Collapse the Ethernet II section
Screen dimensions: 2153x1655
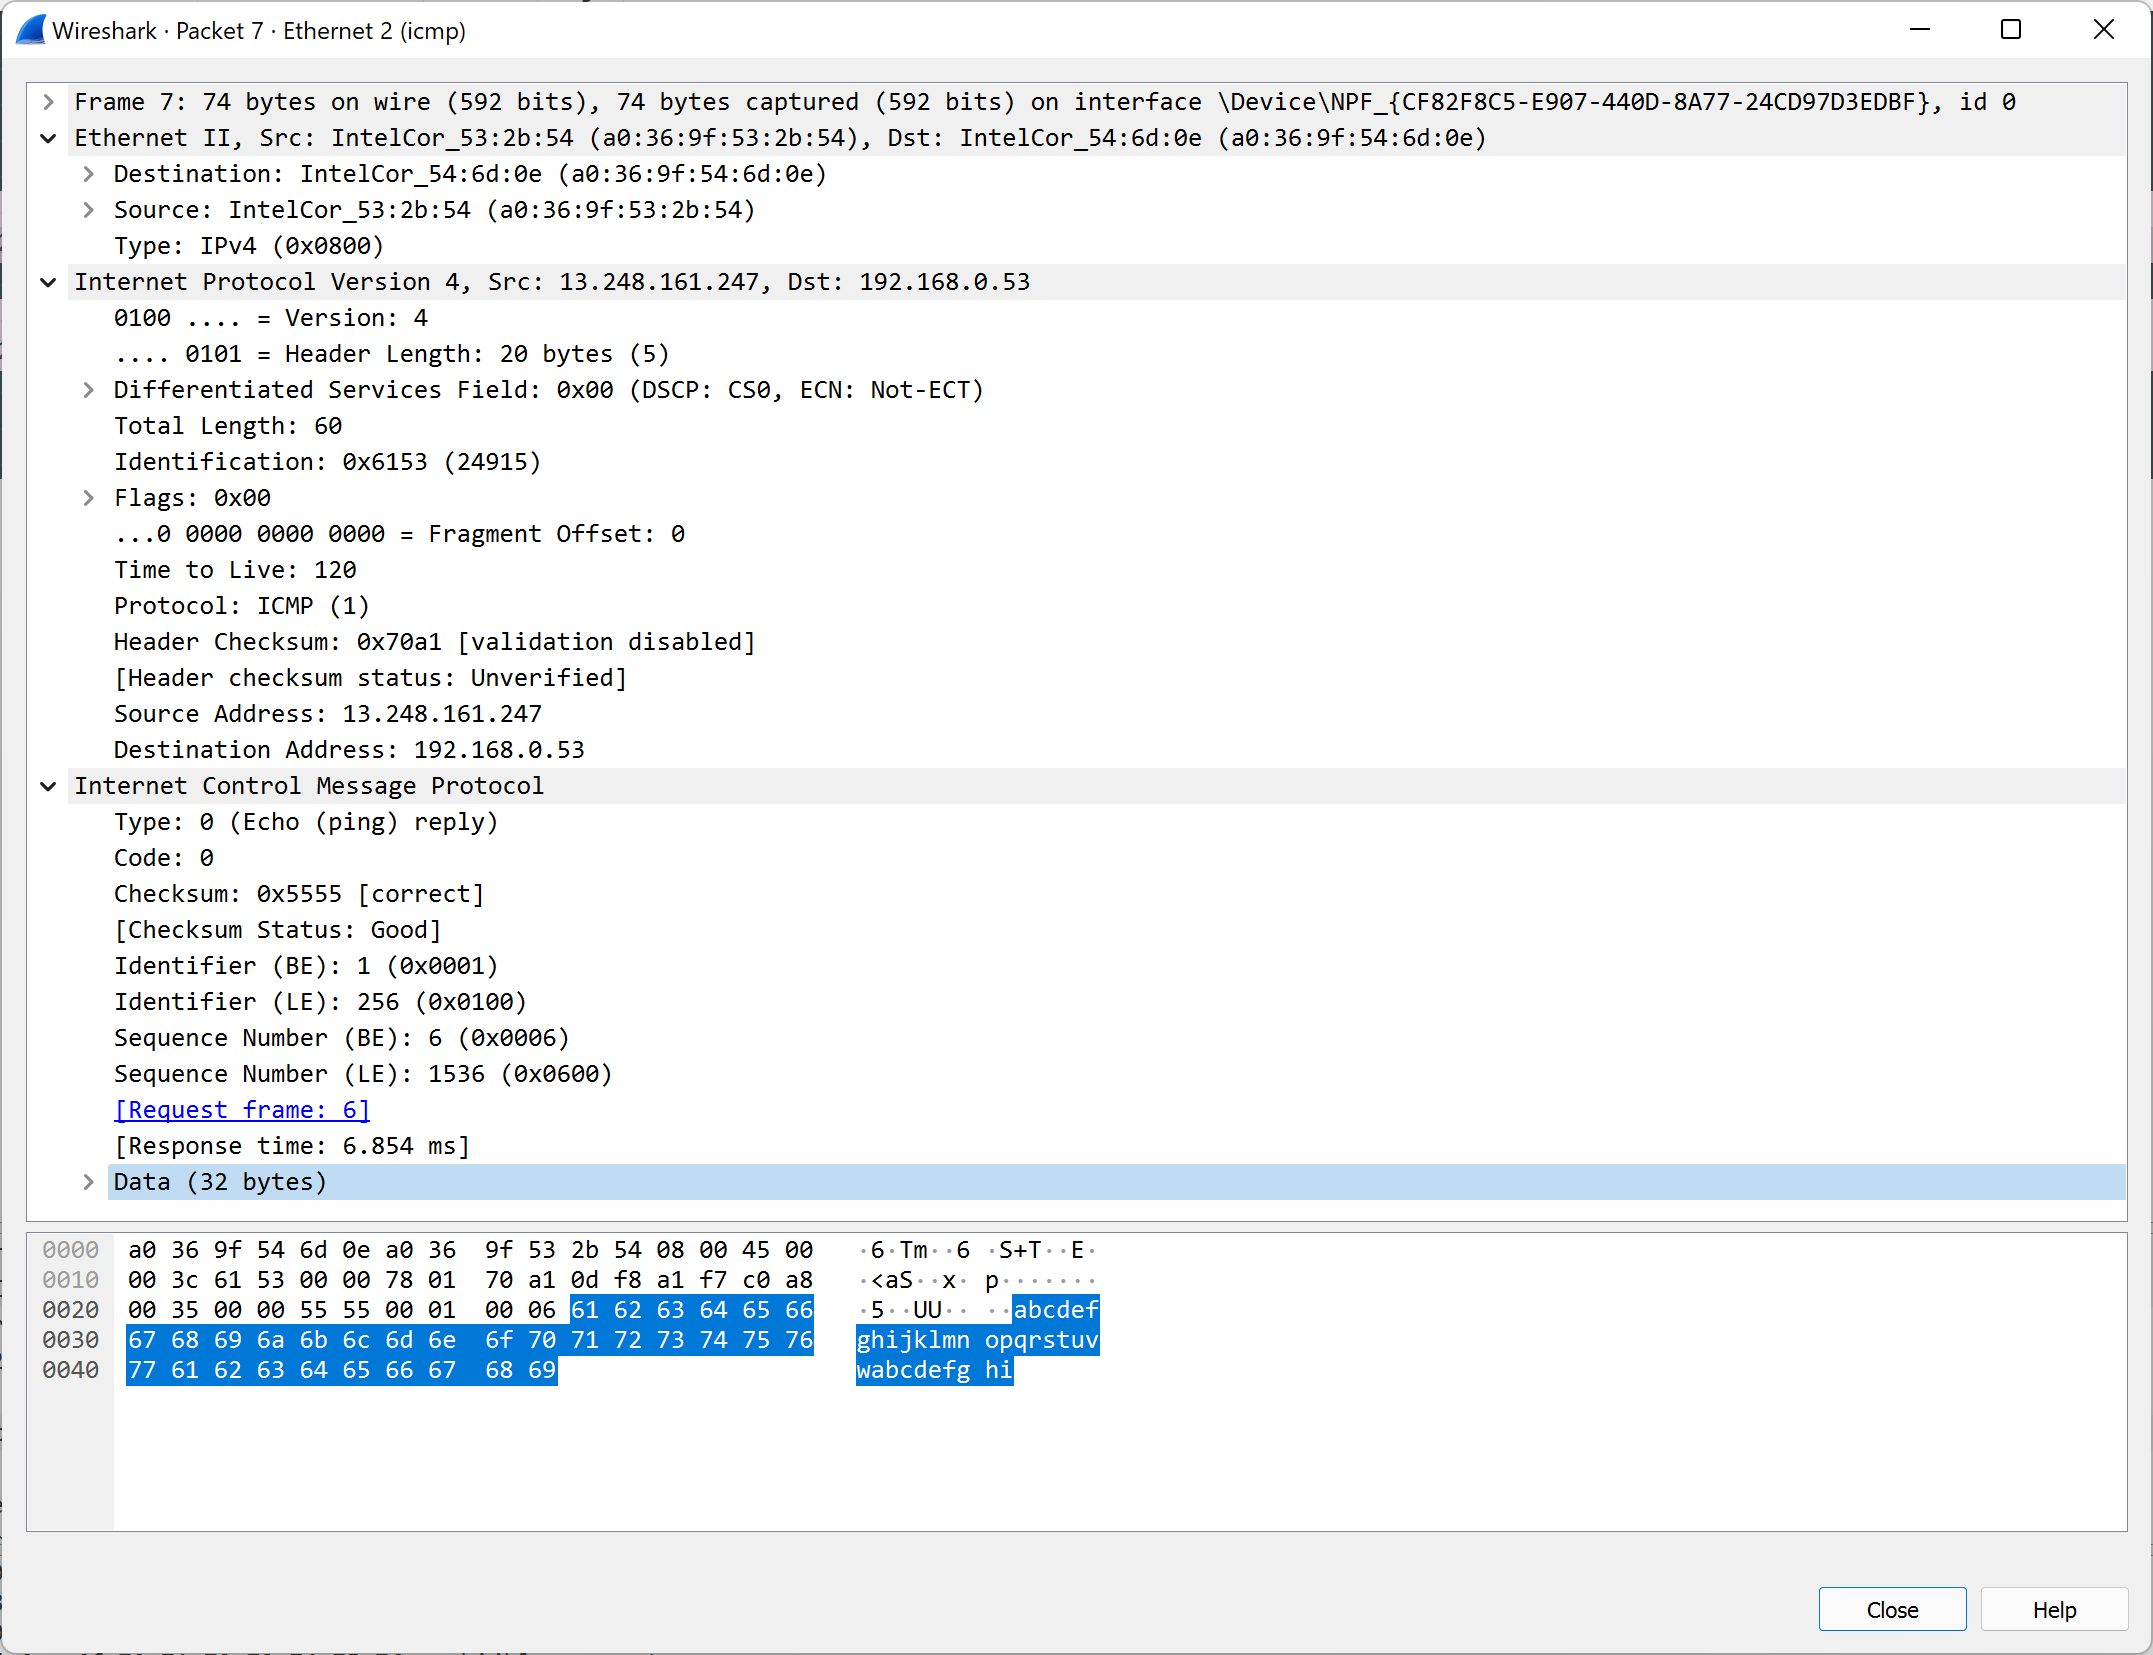47,138
